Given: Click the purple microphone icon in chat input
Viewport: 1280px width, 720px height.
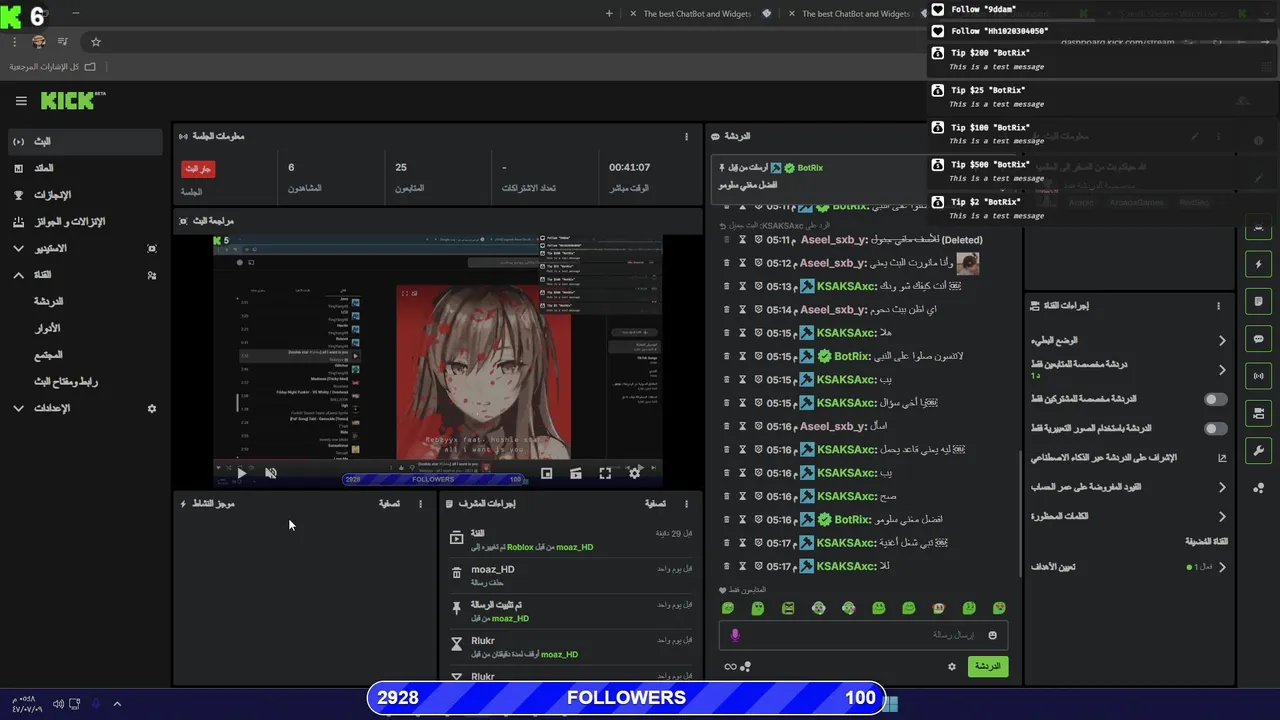Looking at the screenshot, I should 735,635.
